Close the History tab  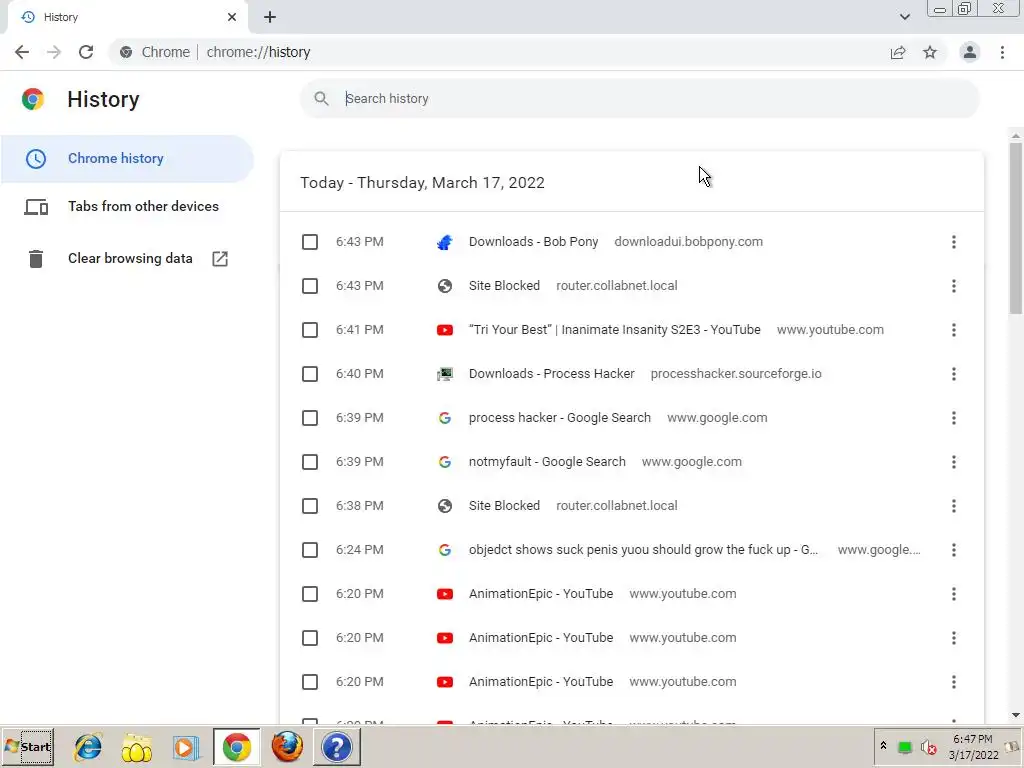[232, 17]
